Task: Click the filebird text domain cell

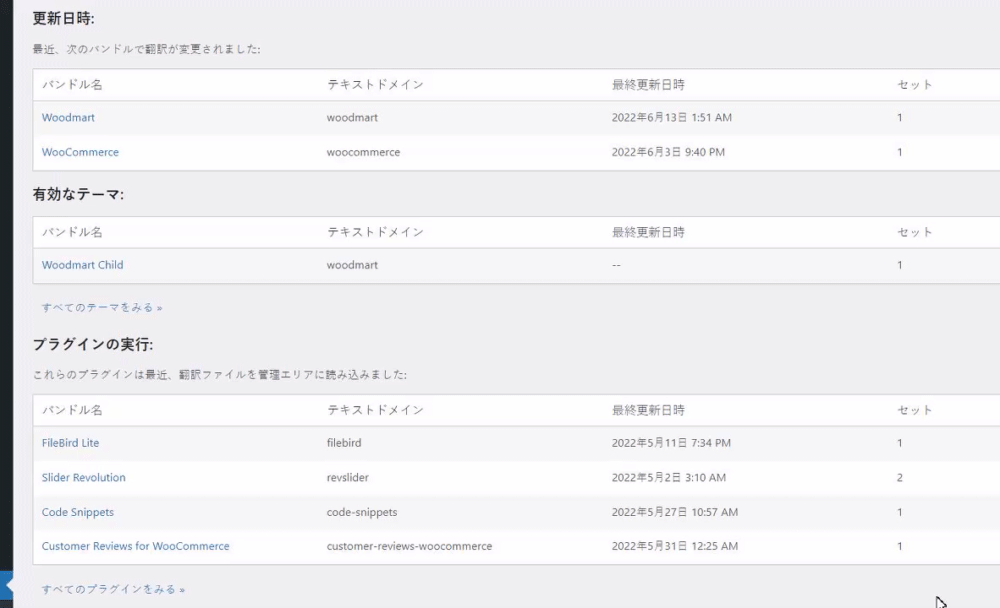Action: (343, 443)
